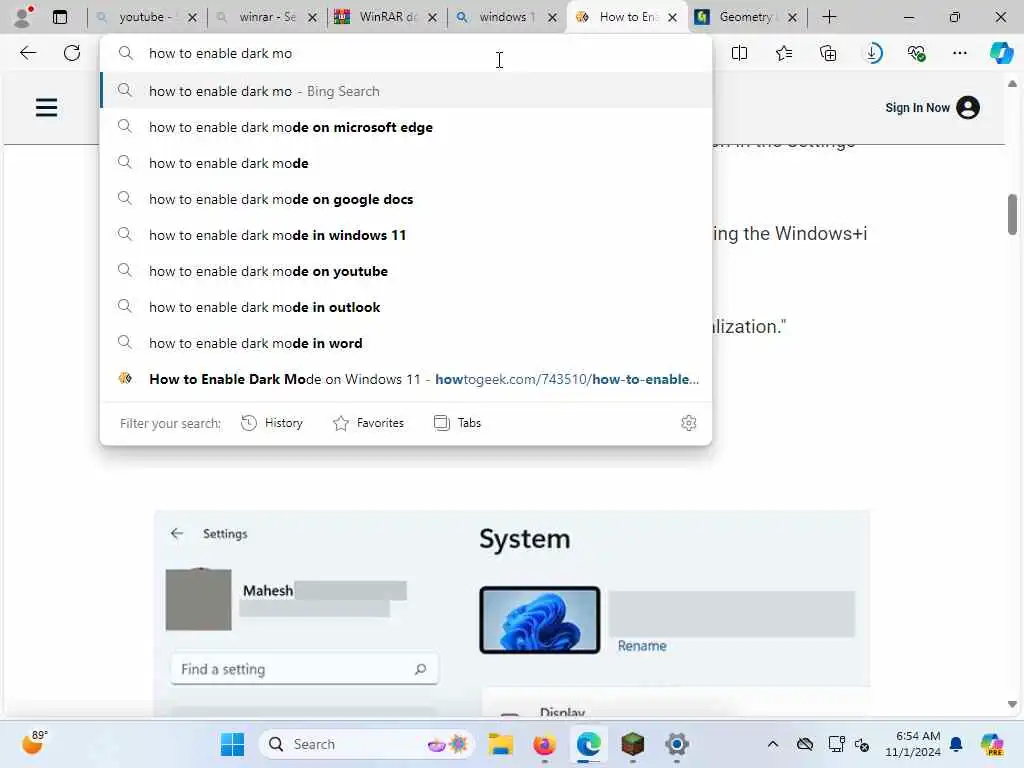Show hidden tray icons chevron

point(773,744)
